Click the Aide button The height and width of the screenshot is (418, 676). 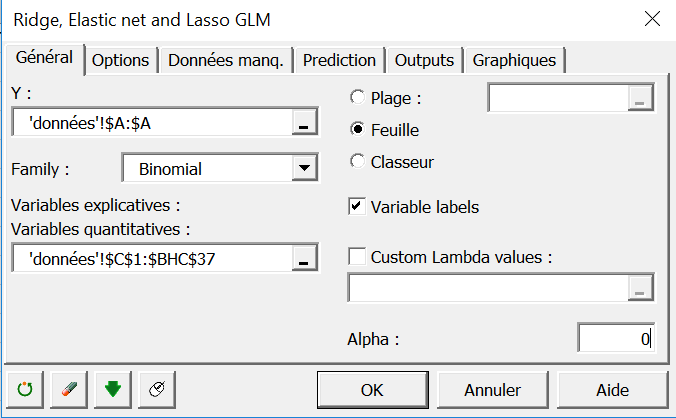tap(612, 389)
